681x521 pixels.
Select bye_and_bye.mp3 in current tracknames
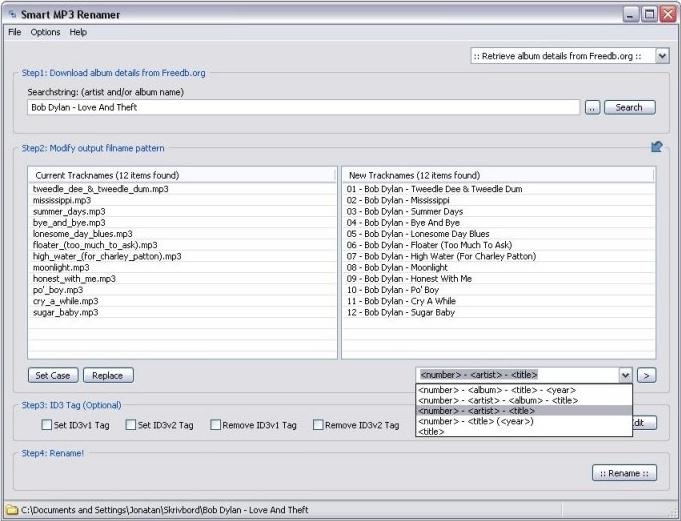182,223
